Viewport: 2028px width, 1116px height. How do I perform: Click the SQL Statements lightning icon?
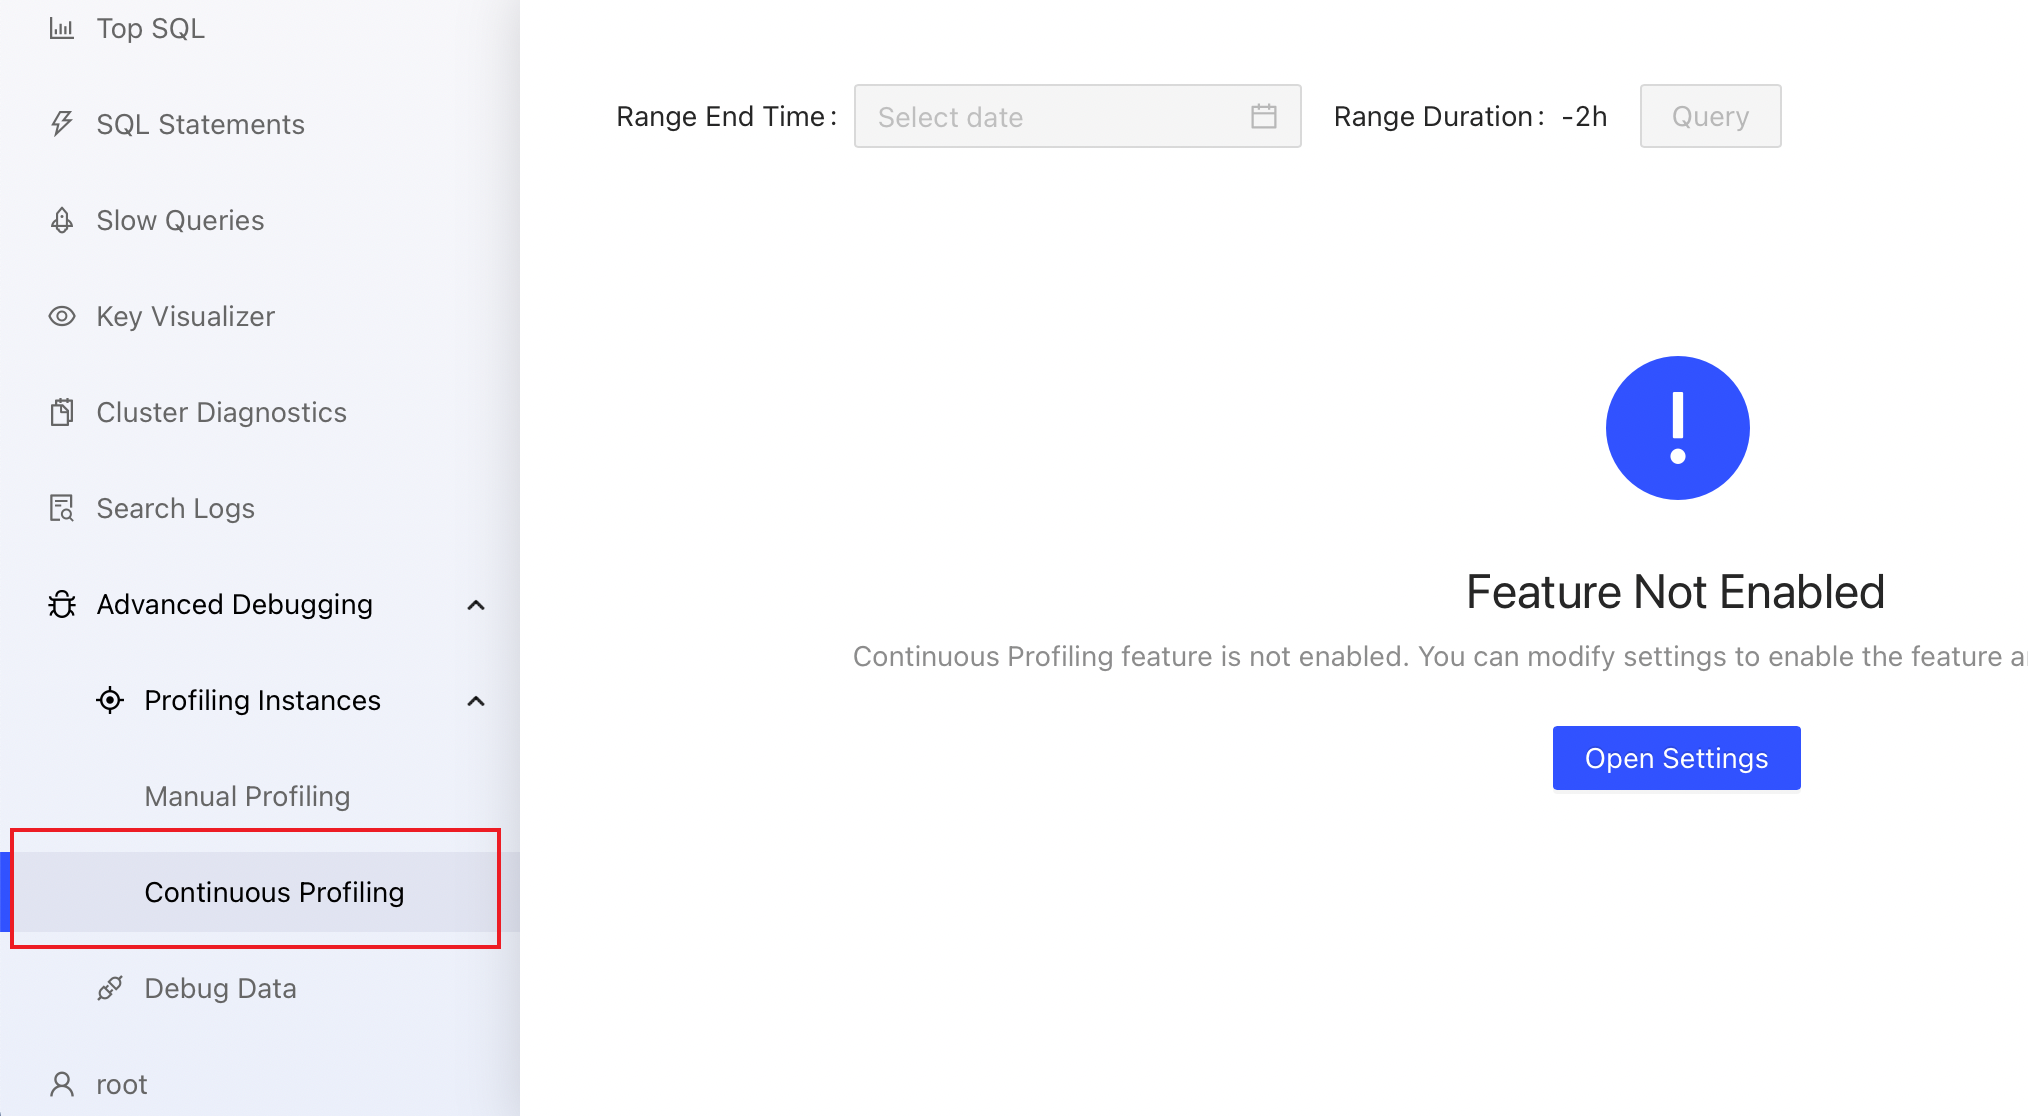point(62,124)
